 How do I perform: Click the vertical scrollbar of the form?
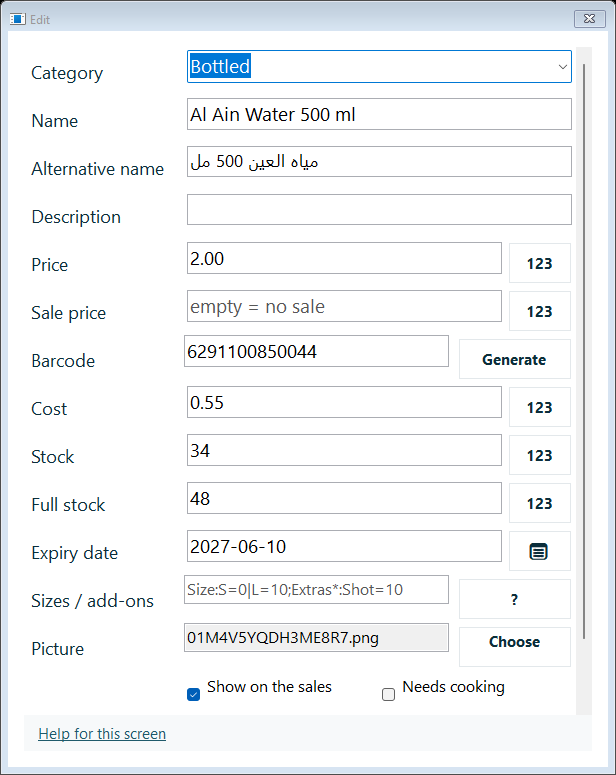[x=584, y=351]
